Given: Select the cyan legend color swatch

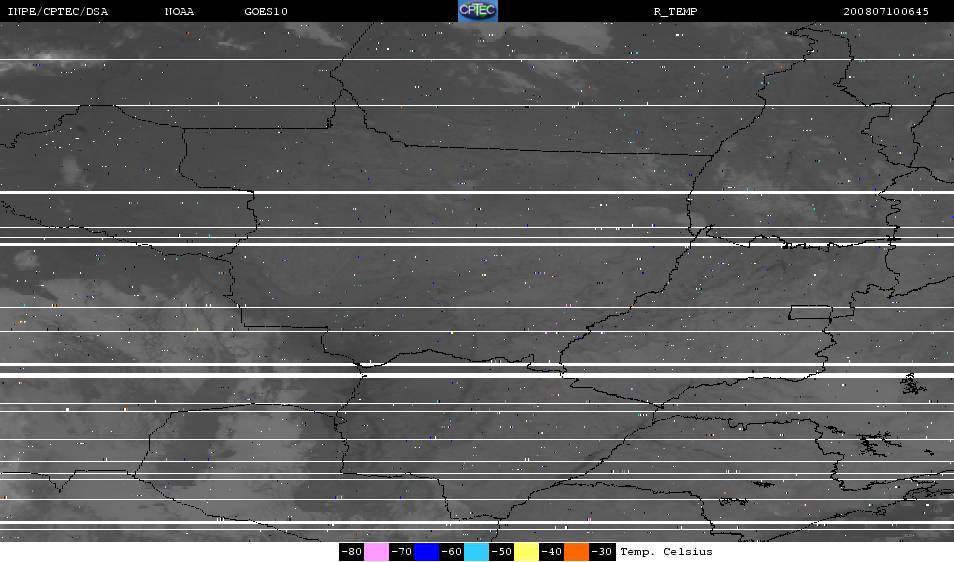Looking at the screenshot, I should point(476,552).
